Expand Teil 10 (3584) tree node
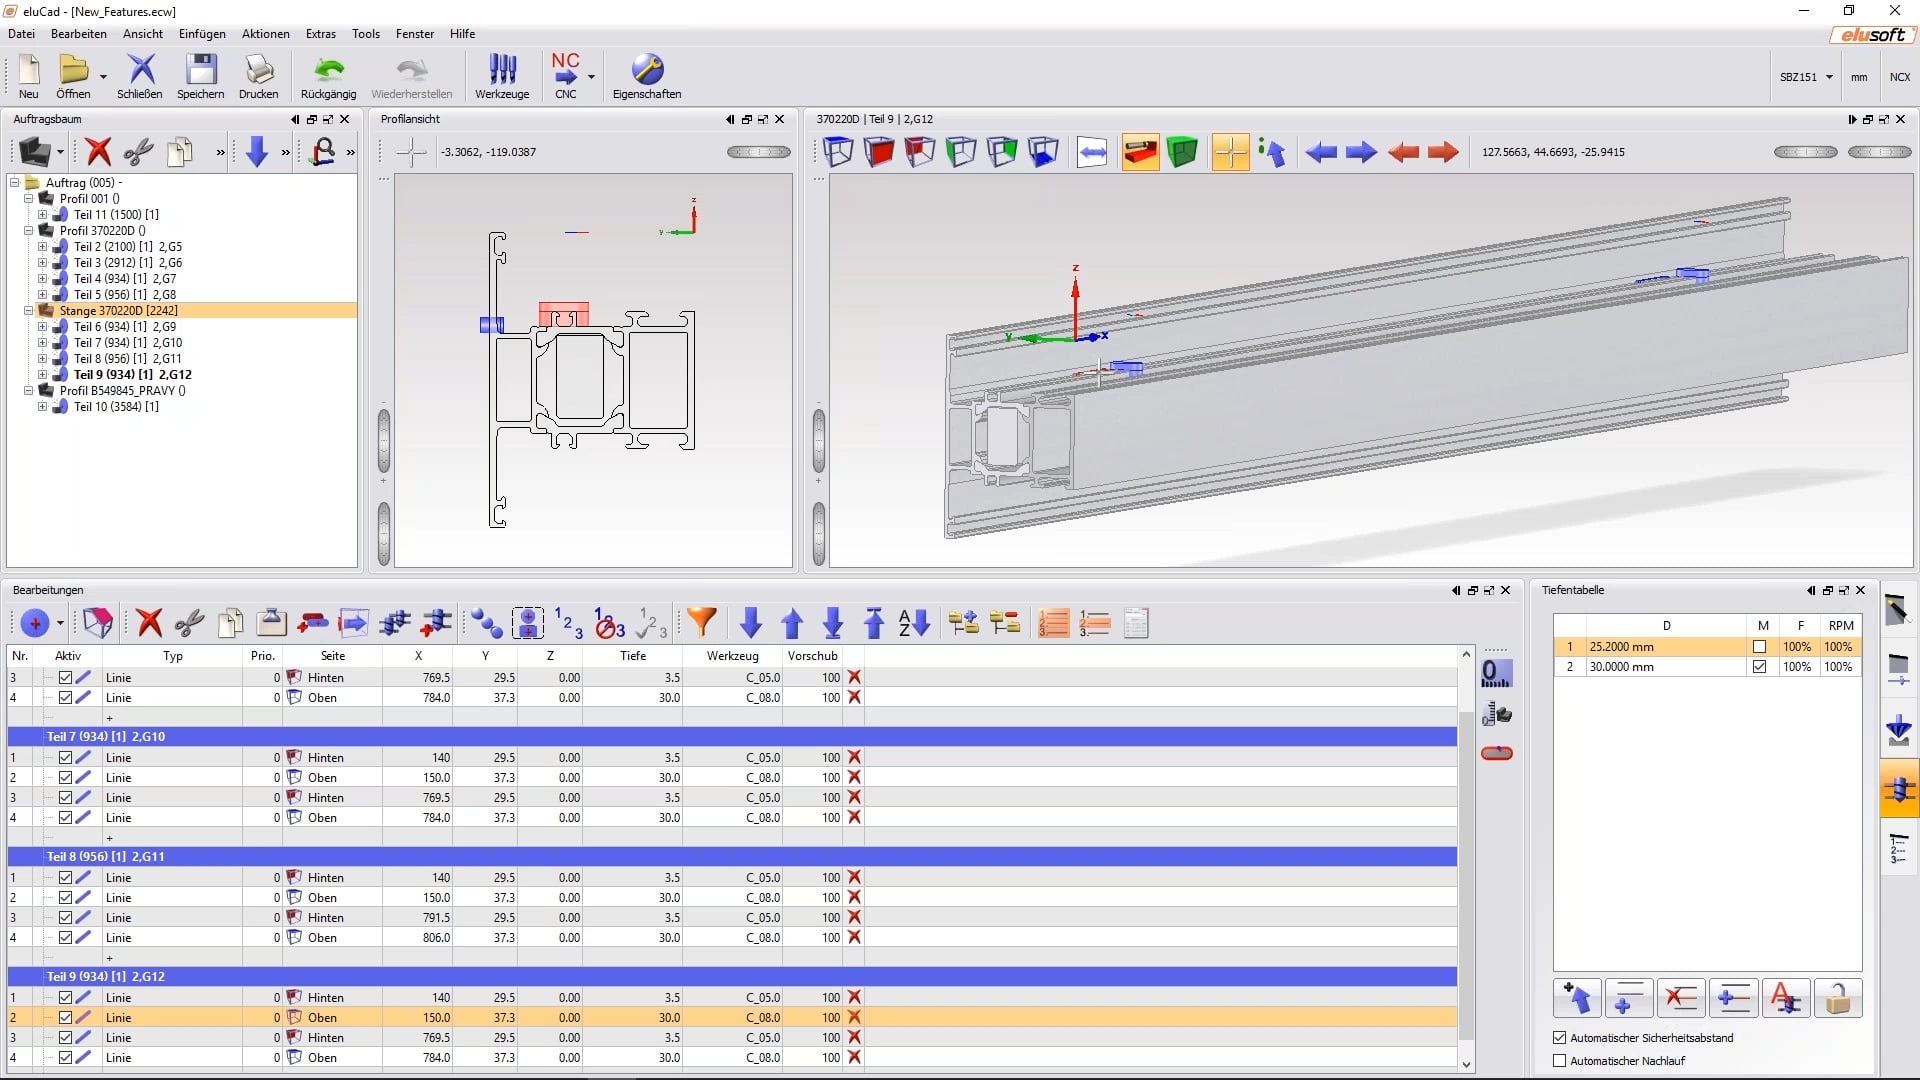The height and width of the screenshot is (1080, 1920). pyautogui.click(x=40, y=407)
